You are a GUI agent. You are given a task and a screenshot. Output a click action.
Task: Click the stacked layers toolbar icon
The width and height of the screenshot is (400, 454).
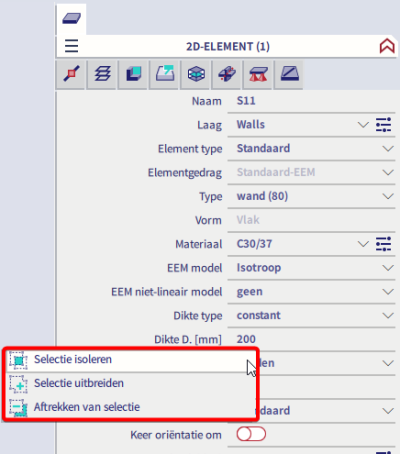click(x=102, y=74)
